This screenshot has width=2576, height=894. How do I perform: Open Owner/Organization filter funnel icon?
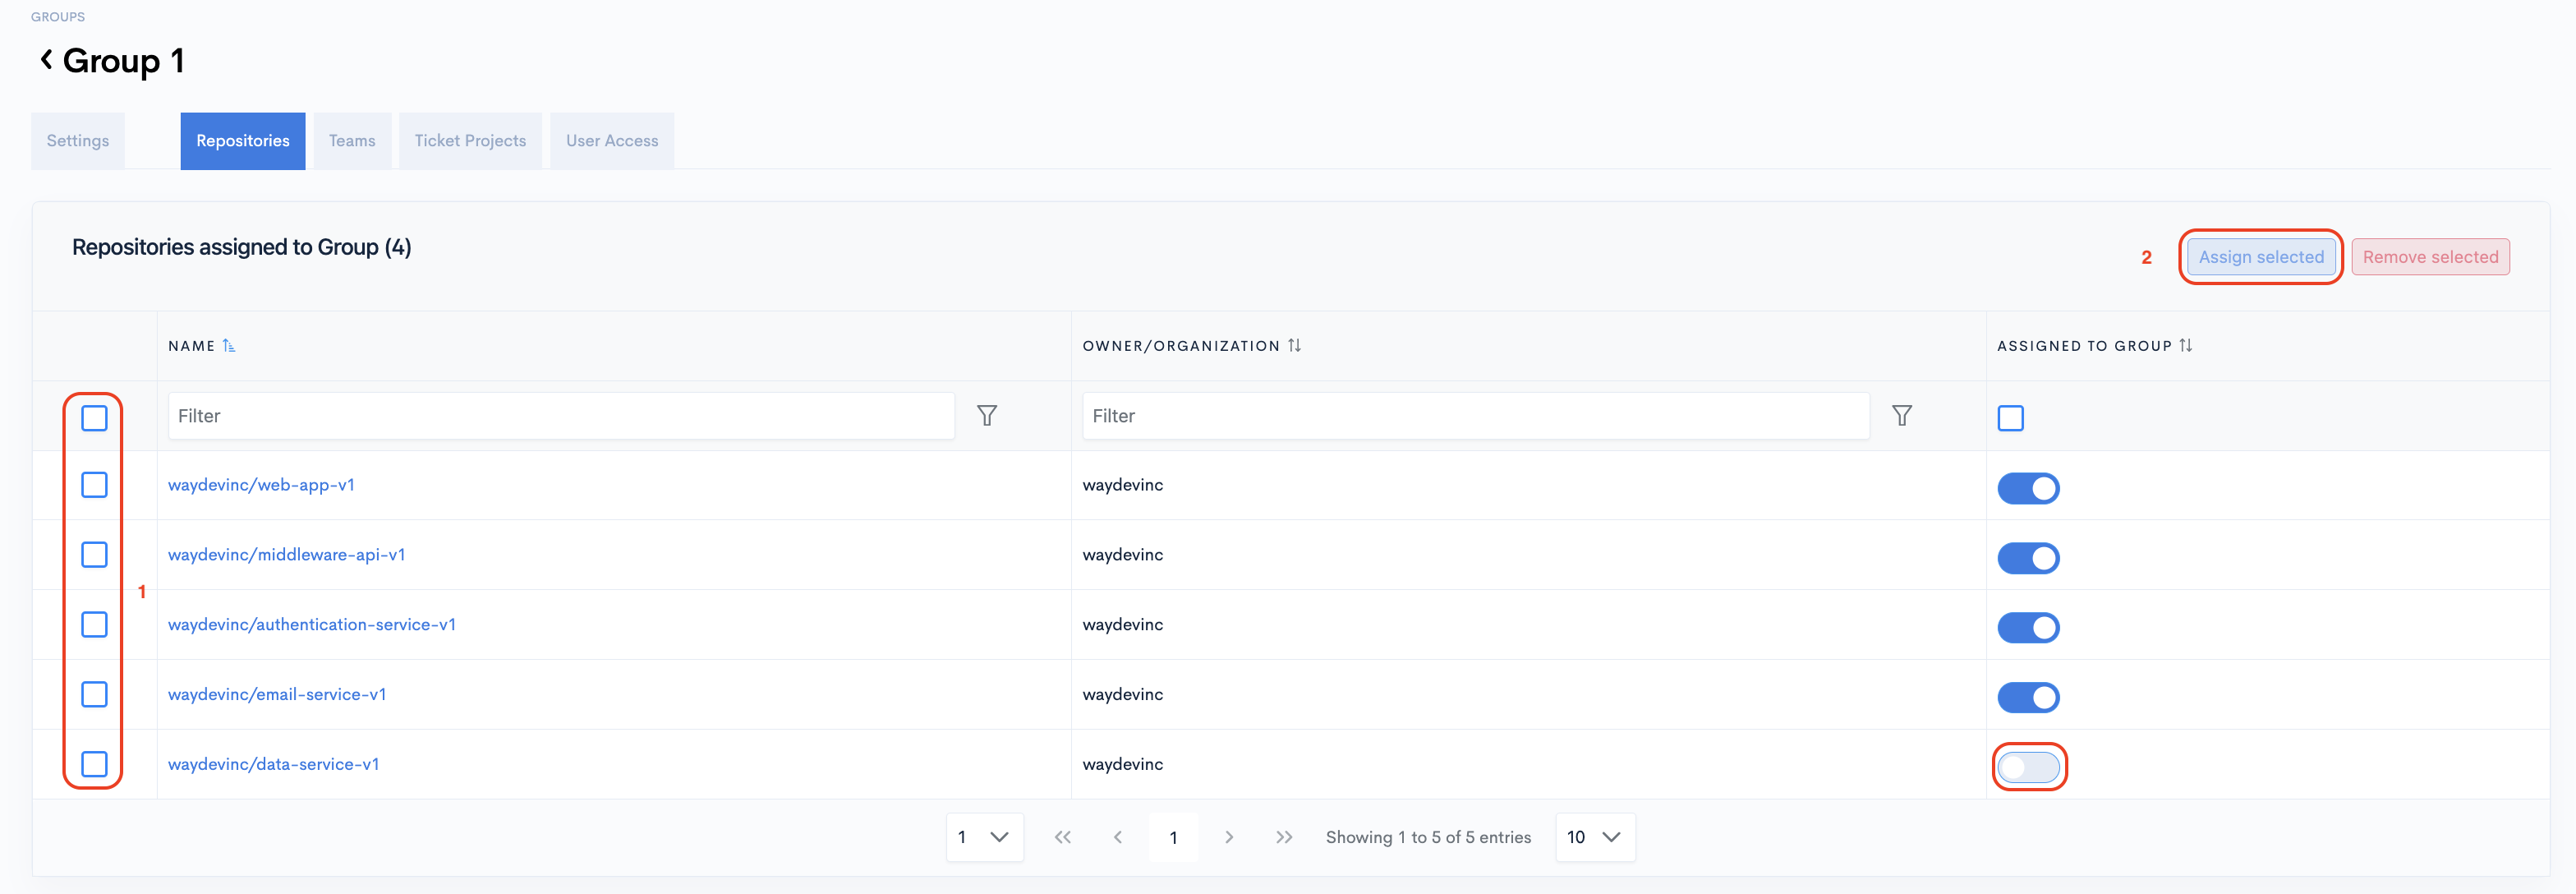click(1901, 416)
